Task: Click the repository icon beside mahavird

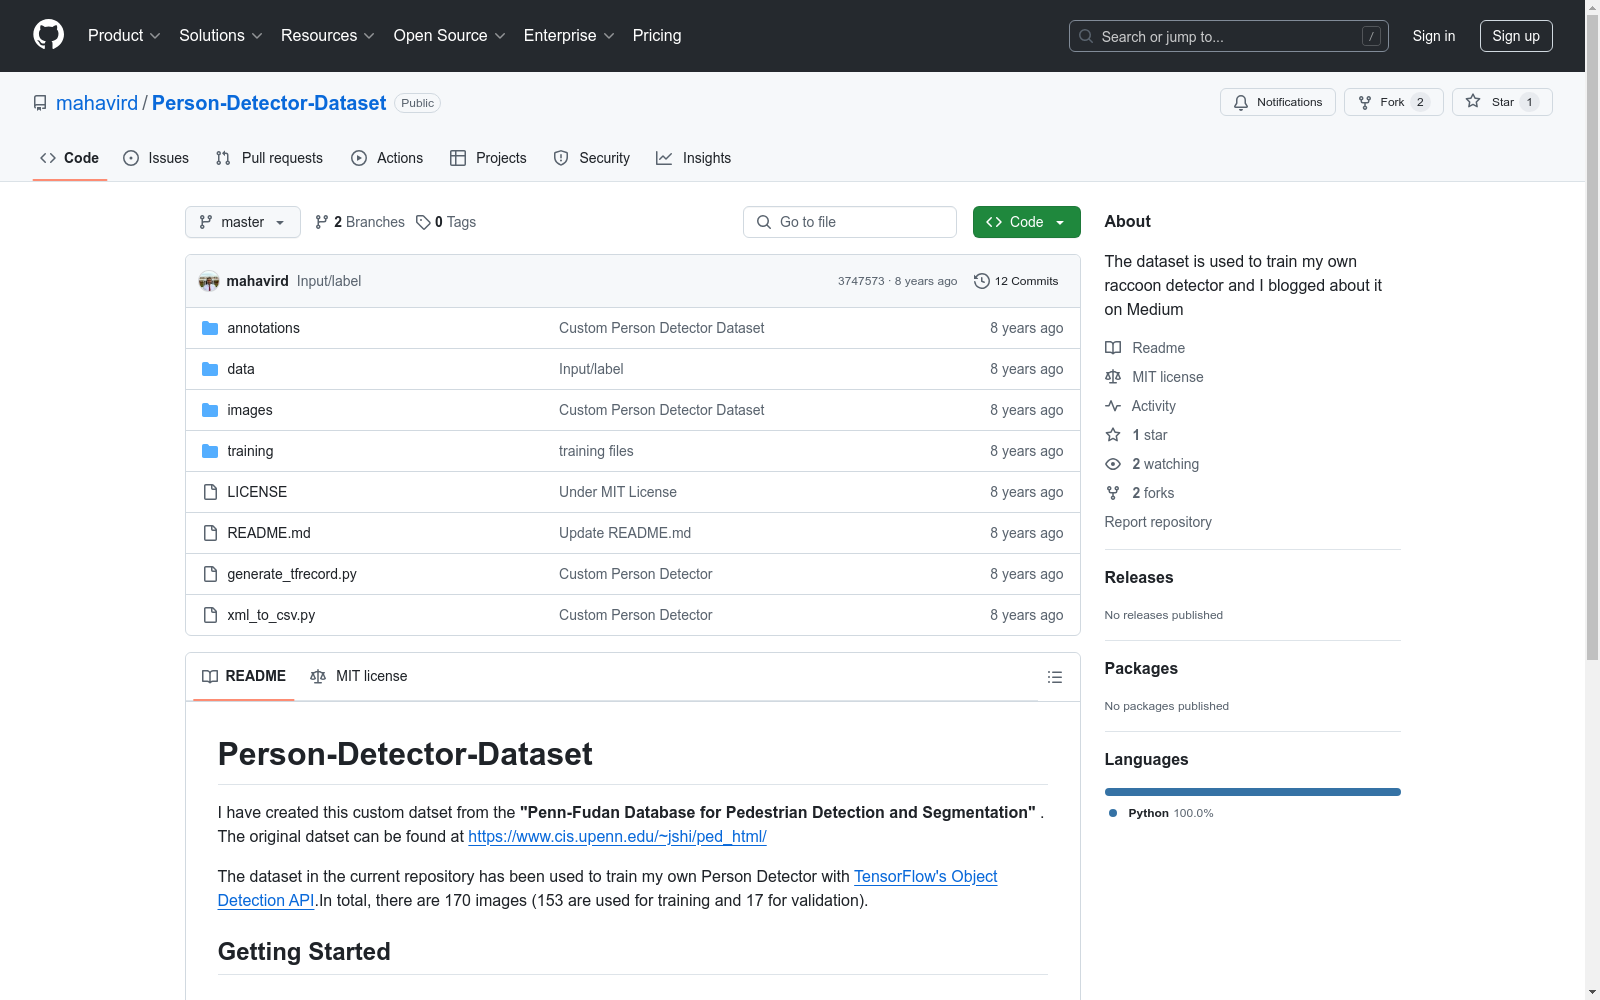Action: (x=40, y=103)
